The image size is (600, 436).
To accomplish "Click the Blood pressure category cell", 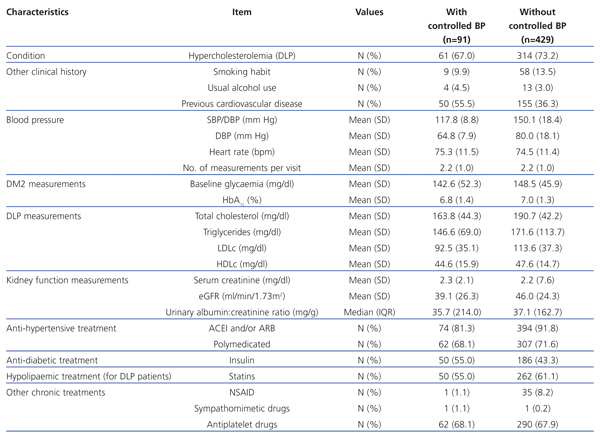I will click(37, 120).
